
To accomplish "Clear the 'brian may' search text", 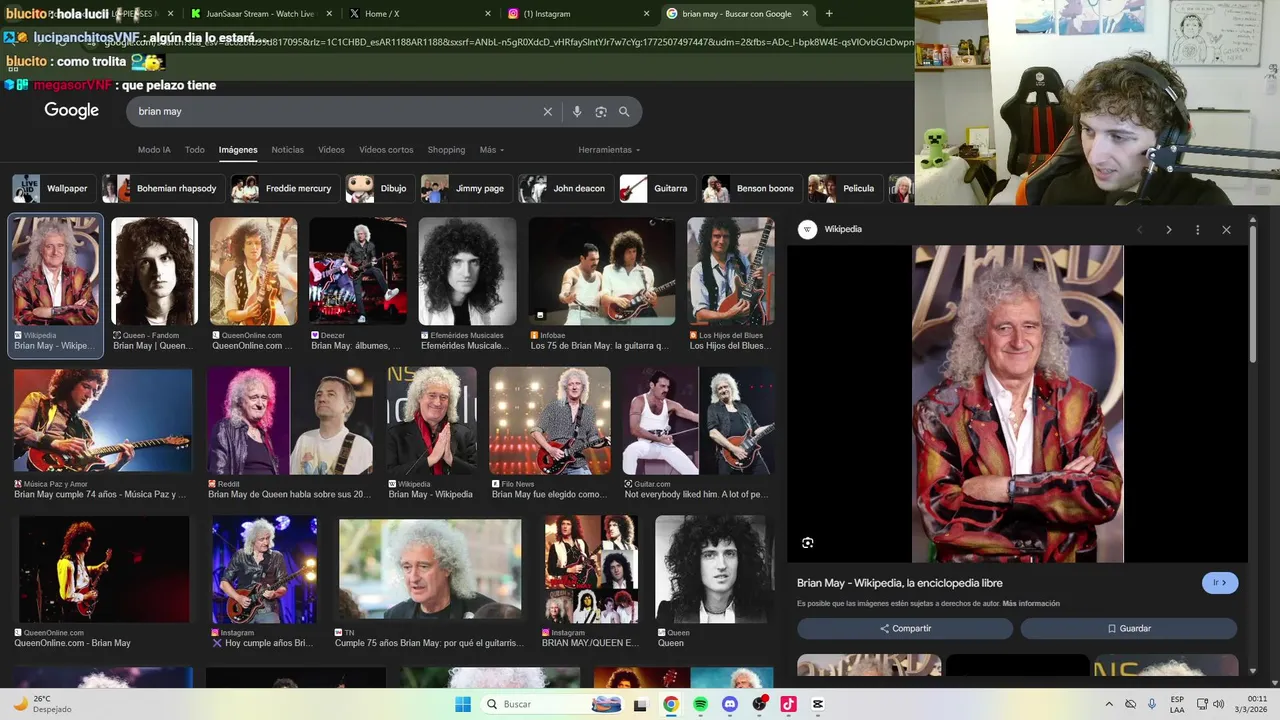I will 547,112.
